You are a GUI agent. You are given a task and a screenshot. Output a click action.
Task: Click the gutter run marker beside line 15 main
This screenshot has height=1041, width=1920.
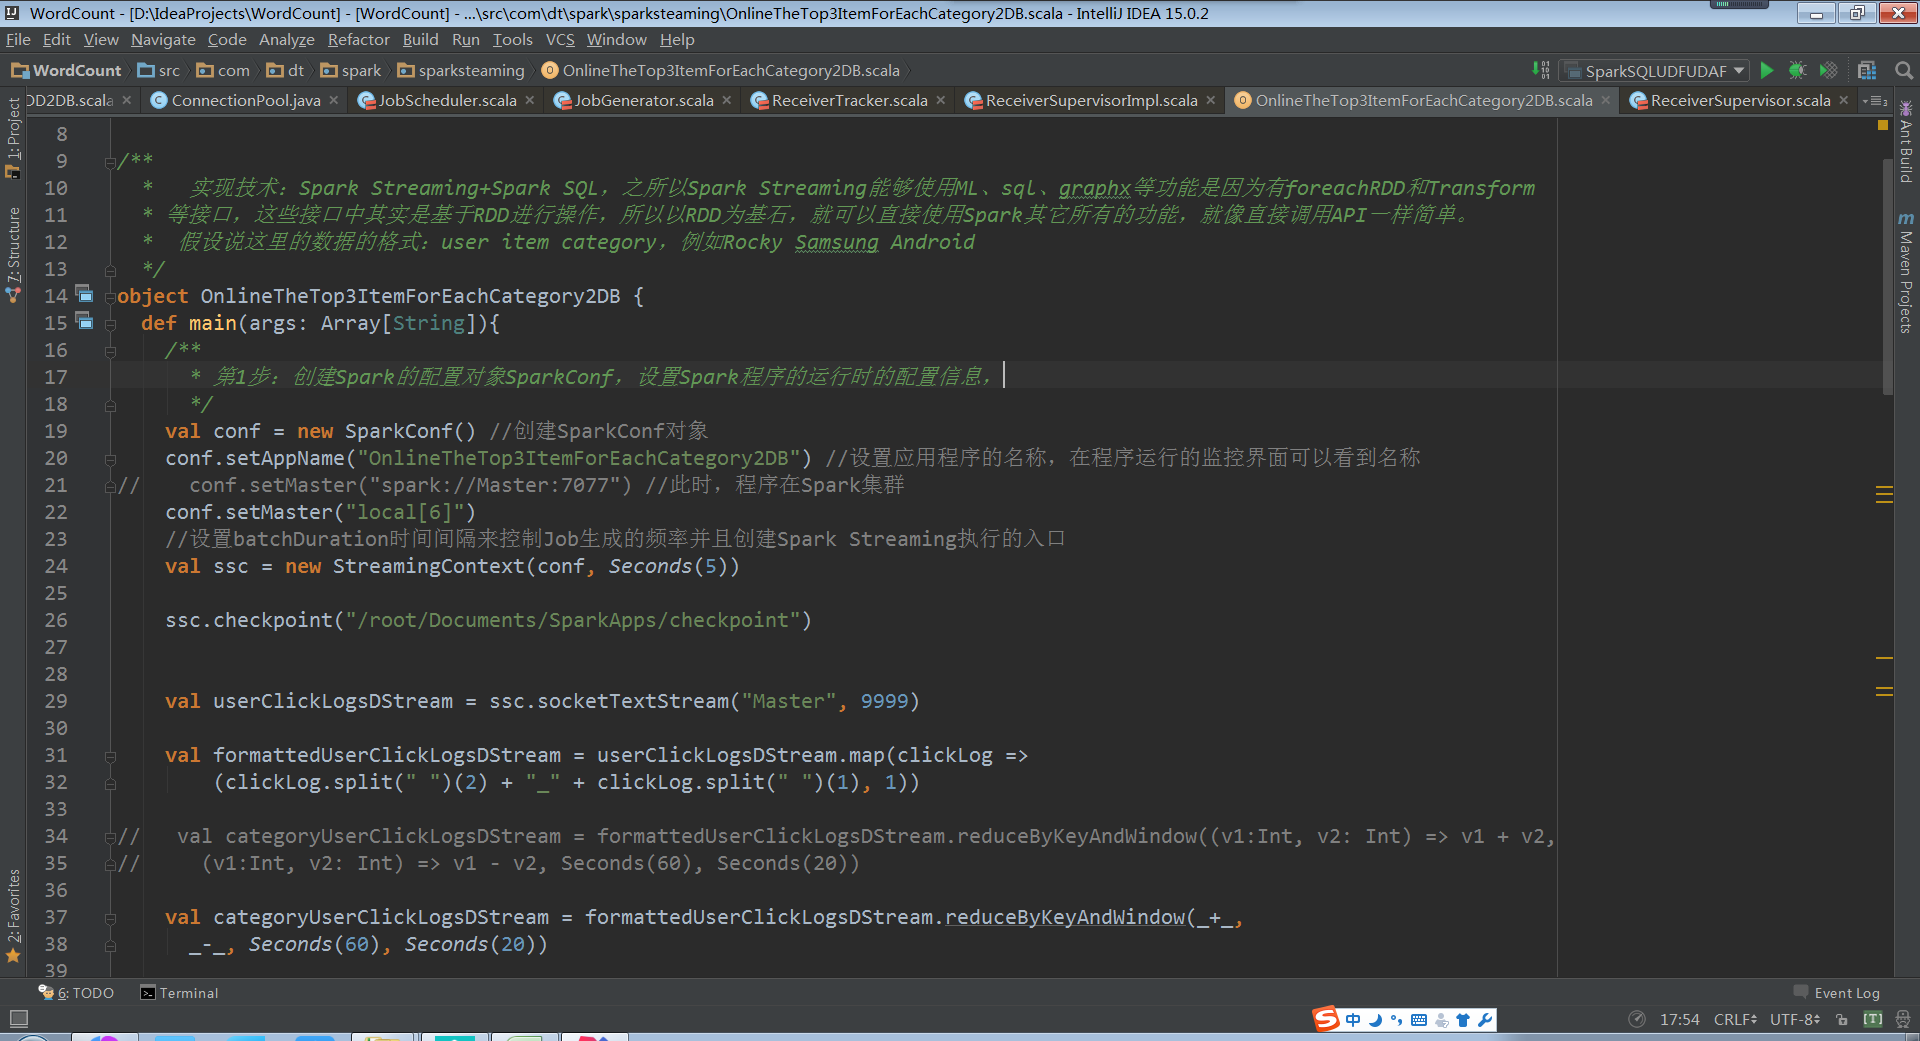[x=85, y=321]
